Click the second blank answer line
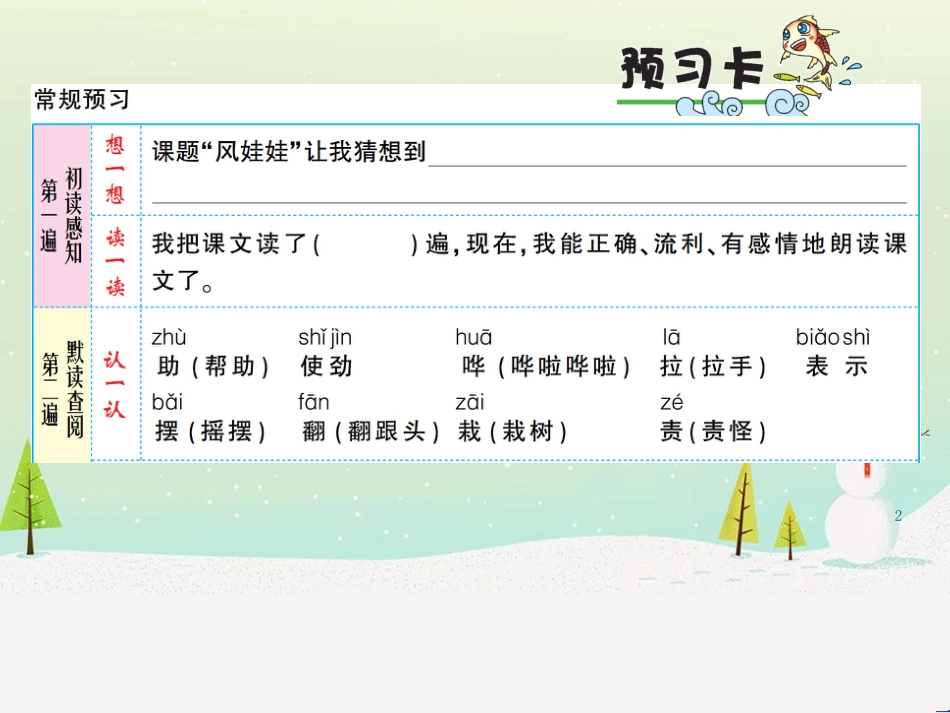 pos(529,202)
